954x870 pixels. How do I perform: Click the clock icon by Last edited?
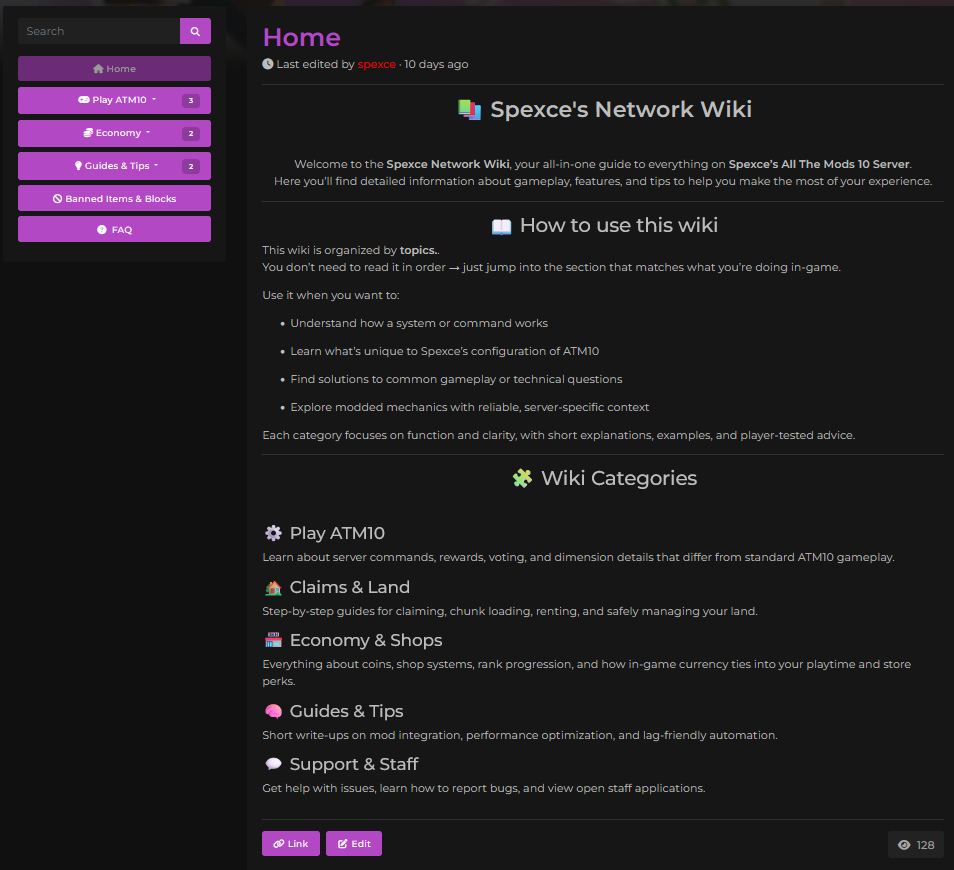tap(268, 64)
